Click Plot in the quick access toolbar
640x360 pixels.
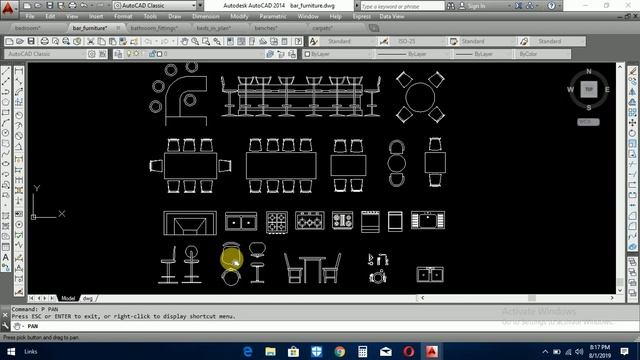72,6
